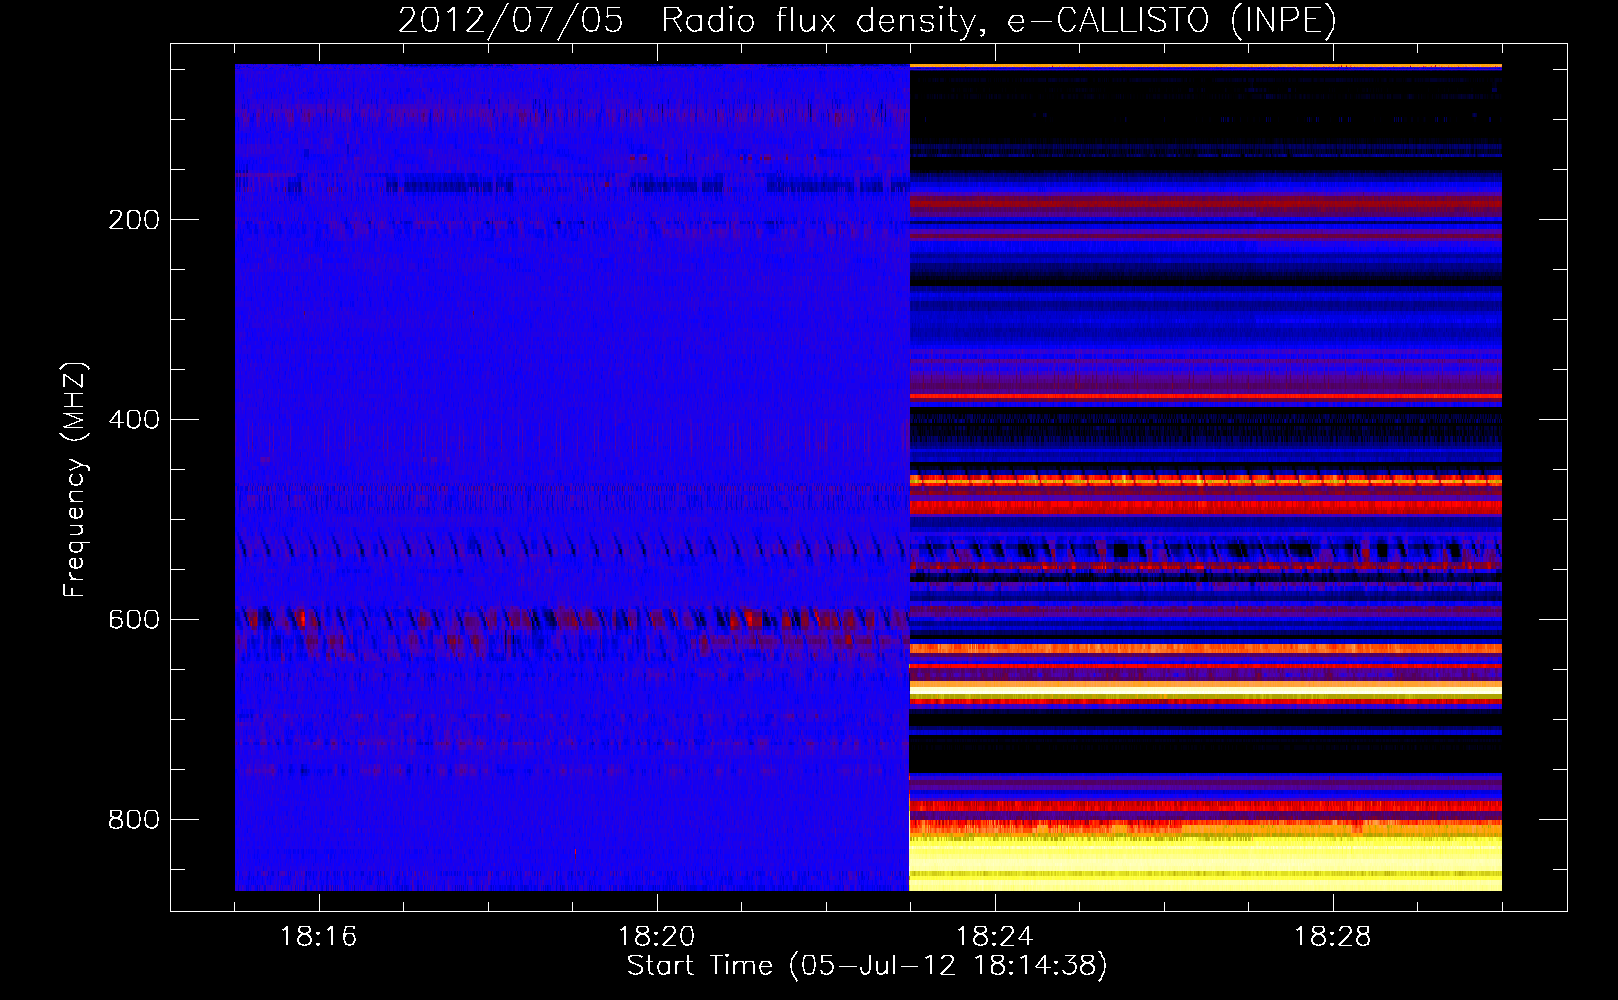Click the 'Start Time (05-Jul-12 18:14:38)' label

tap(867, 966)
